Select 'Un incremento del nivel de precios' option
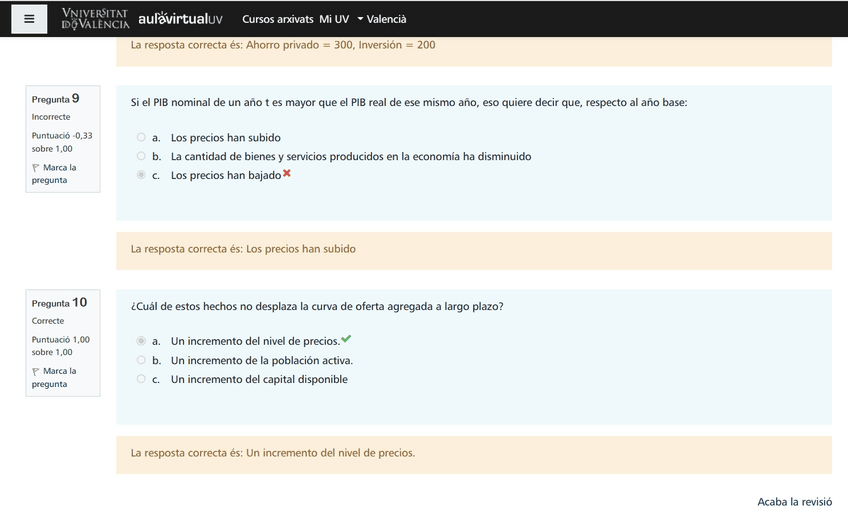The width and height of the screenshot is (848, 522). [141, 341]
